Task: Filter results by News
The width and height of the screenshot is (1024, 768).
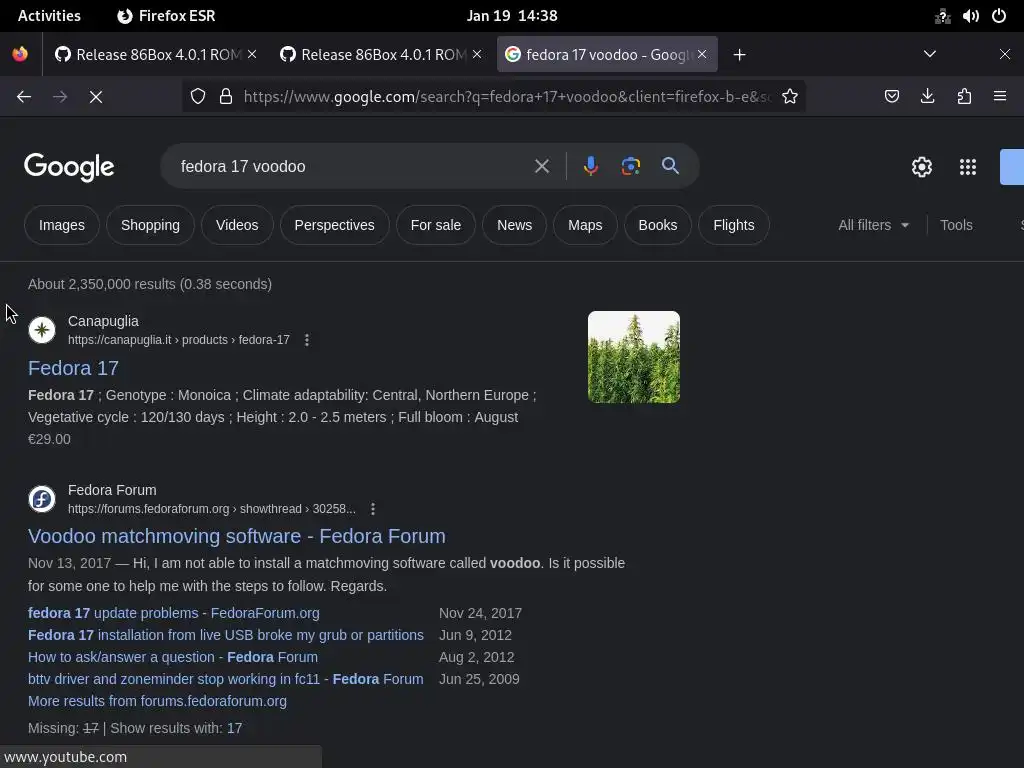Action: 515,225
